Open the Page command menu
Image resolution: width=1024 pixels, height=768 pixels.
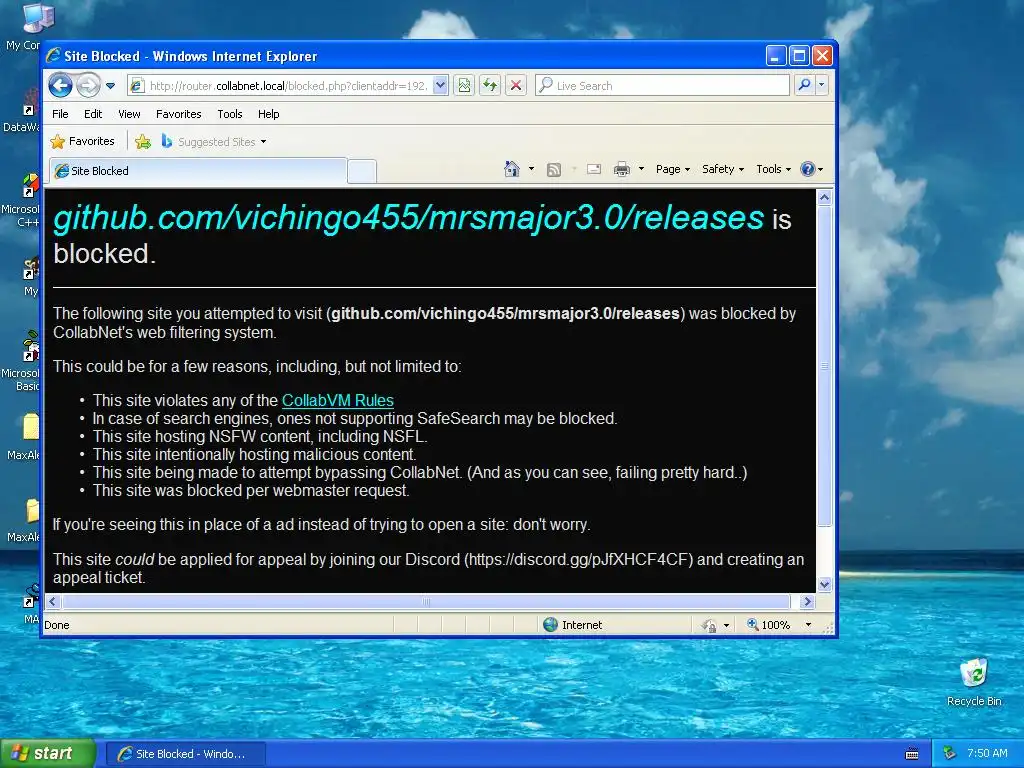point(673,169)
